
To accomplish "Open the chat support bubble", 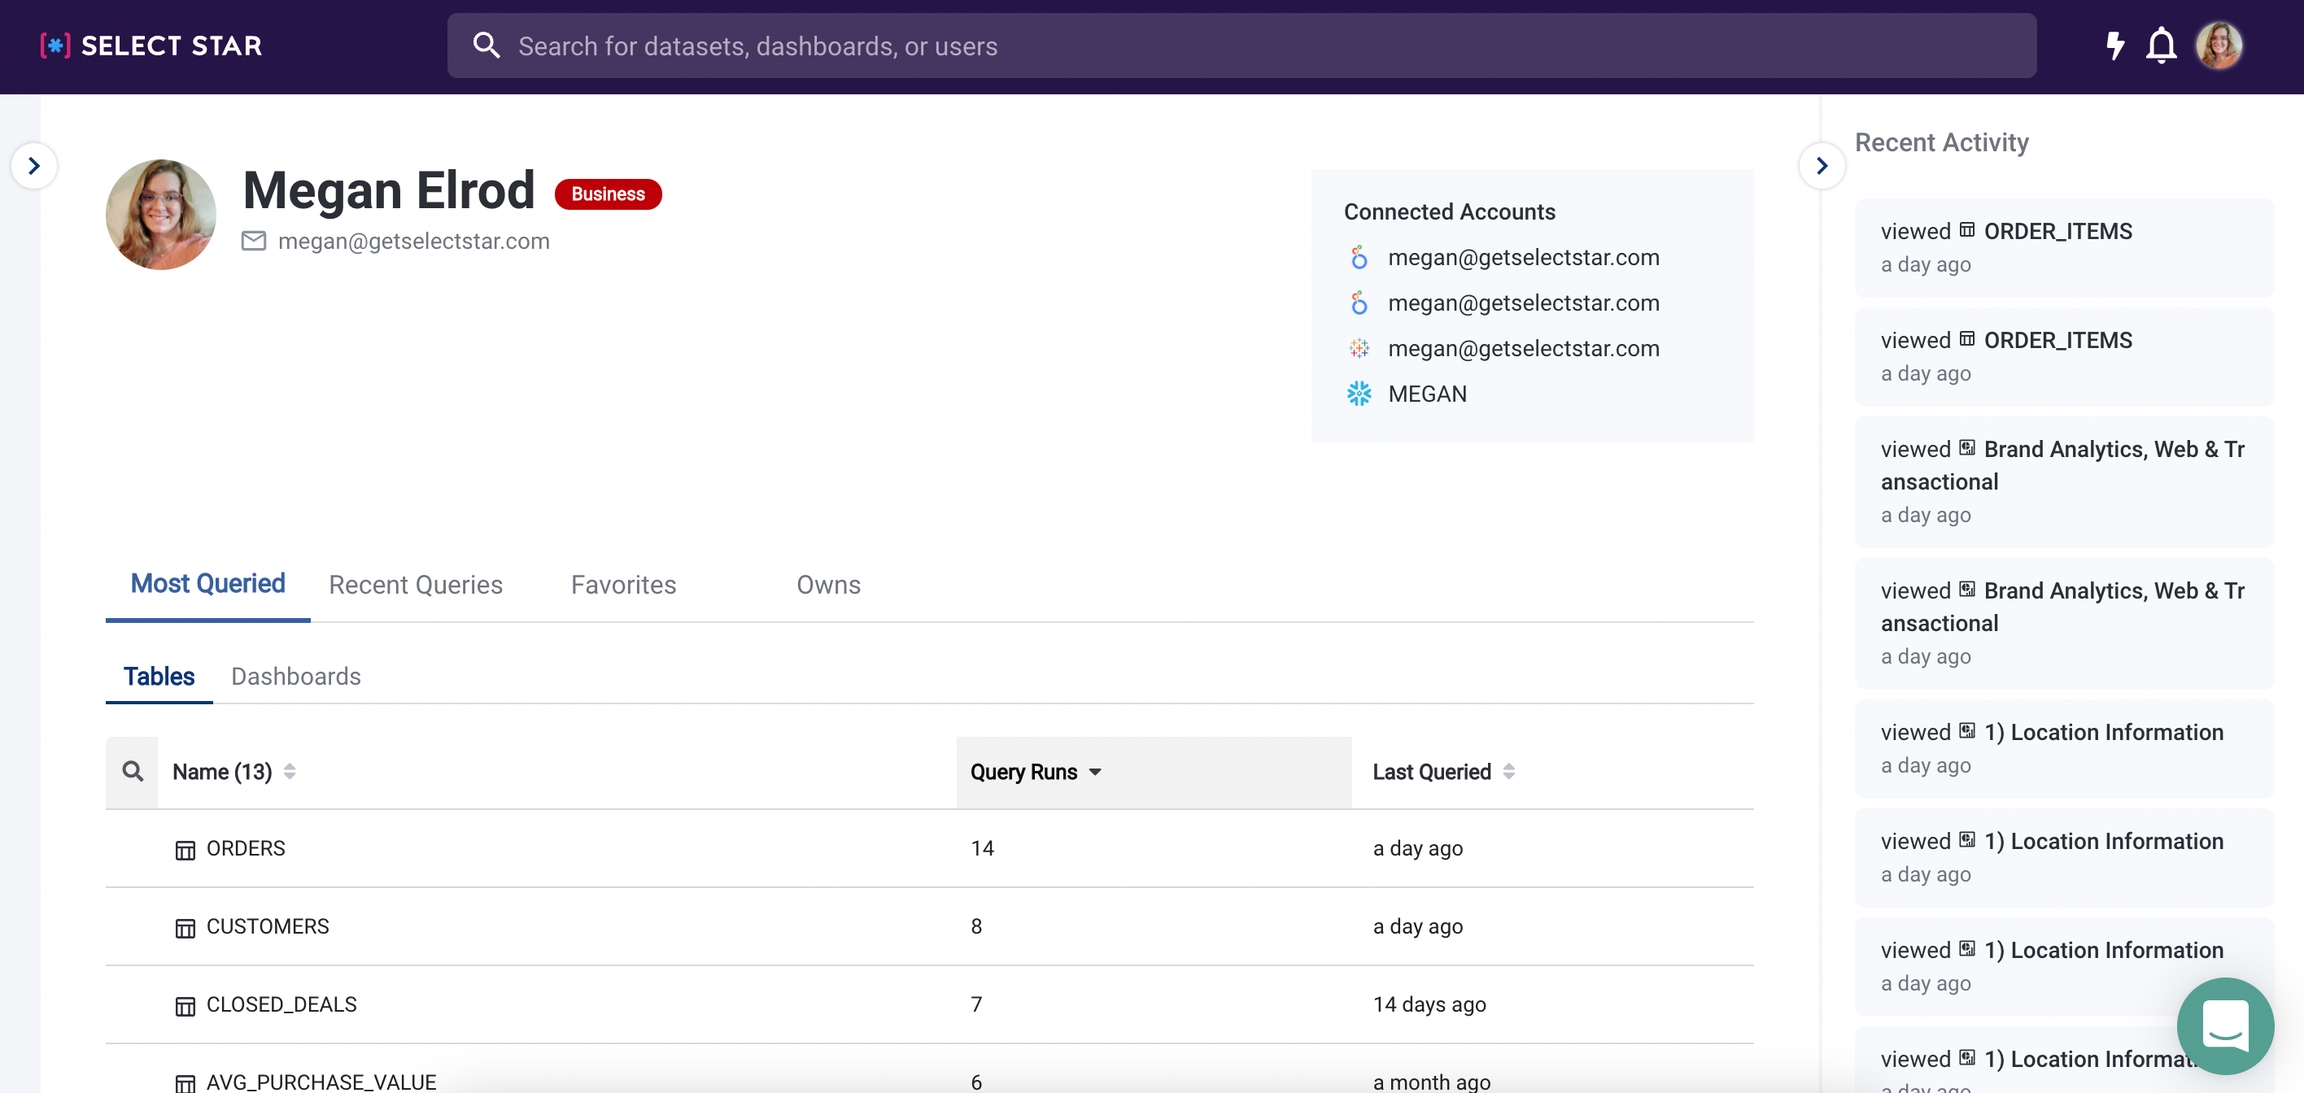I will click(2225, 1025).
